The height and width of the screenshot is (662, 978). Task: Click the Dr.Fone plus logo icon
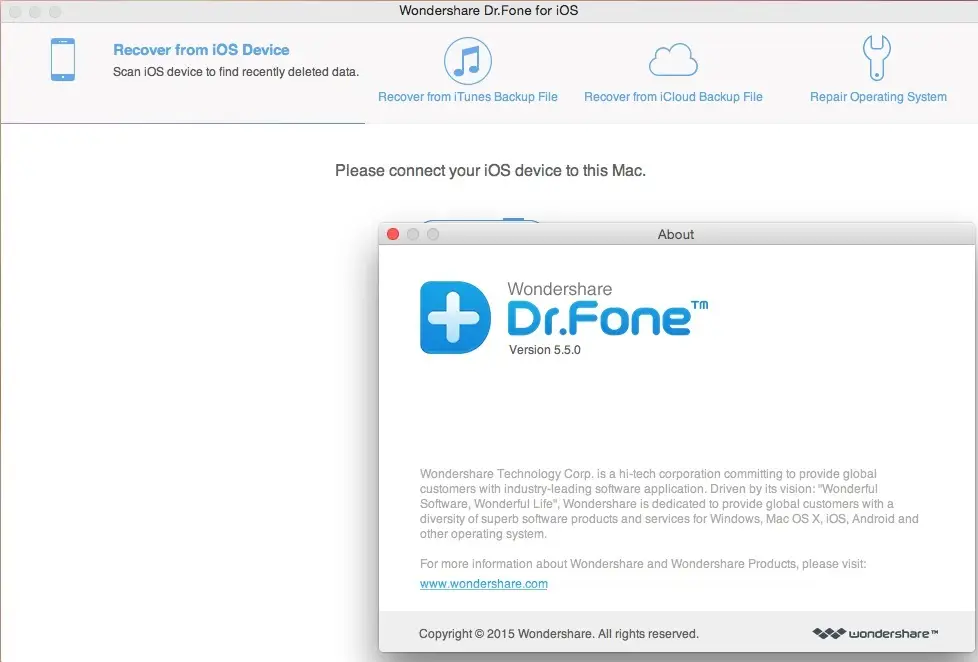coord(455,317)
